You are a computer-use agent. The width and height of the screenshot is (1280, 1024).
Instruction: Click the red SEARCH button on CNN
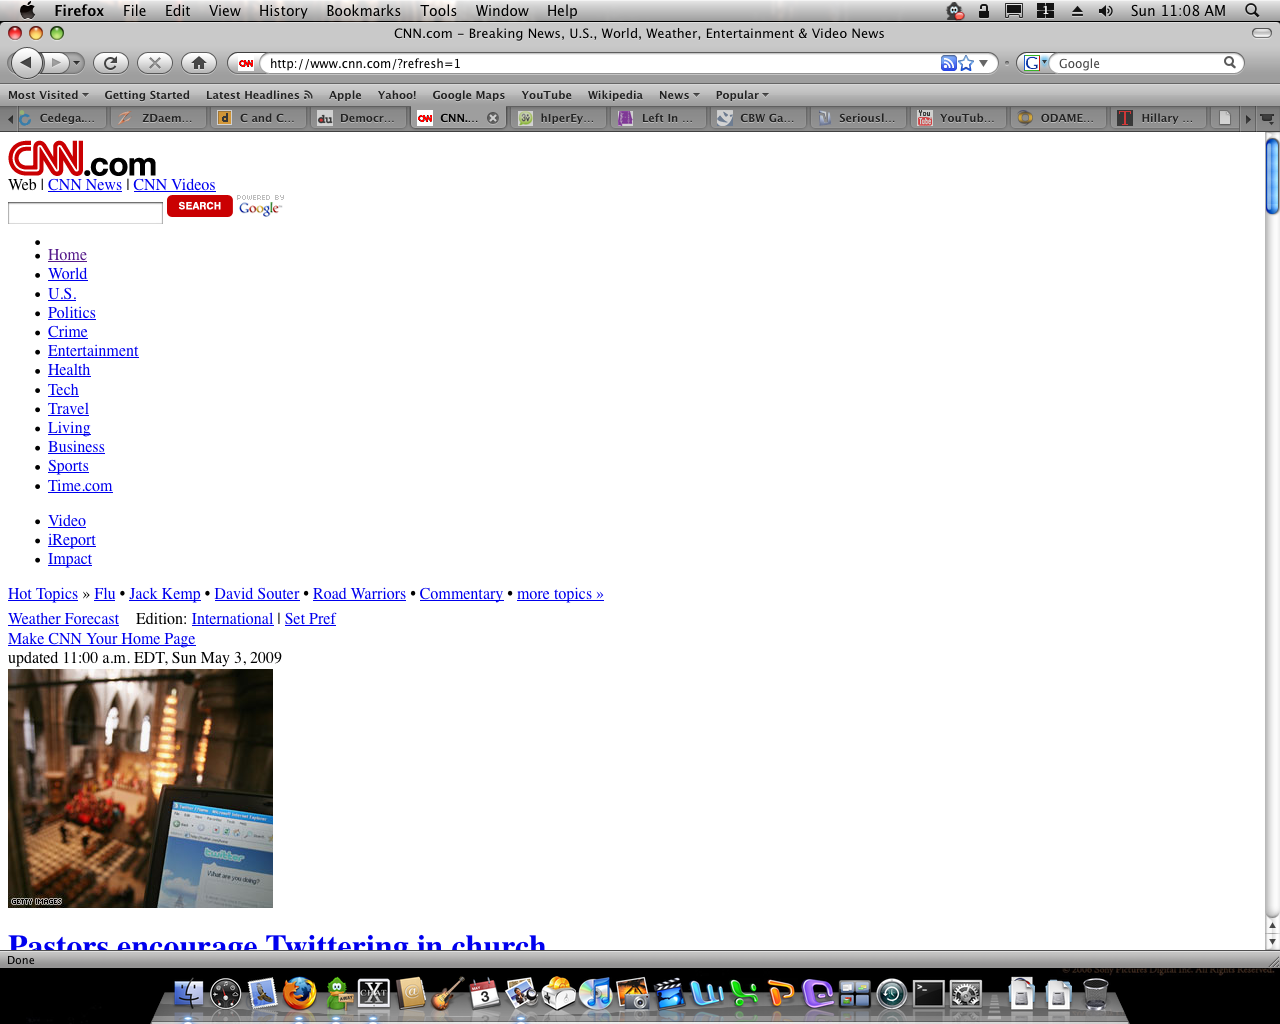[x=200, y=206]
